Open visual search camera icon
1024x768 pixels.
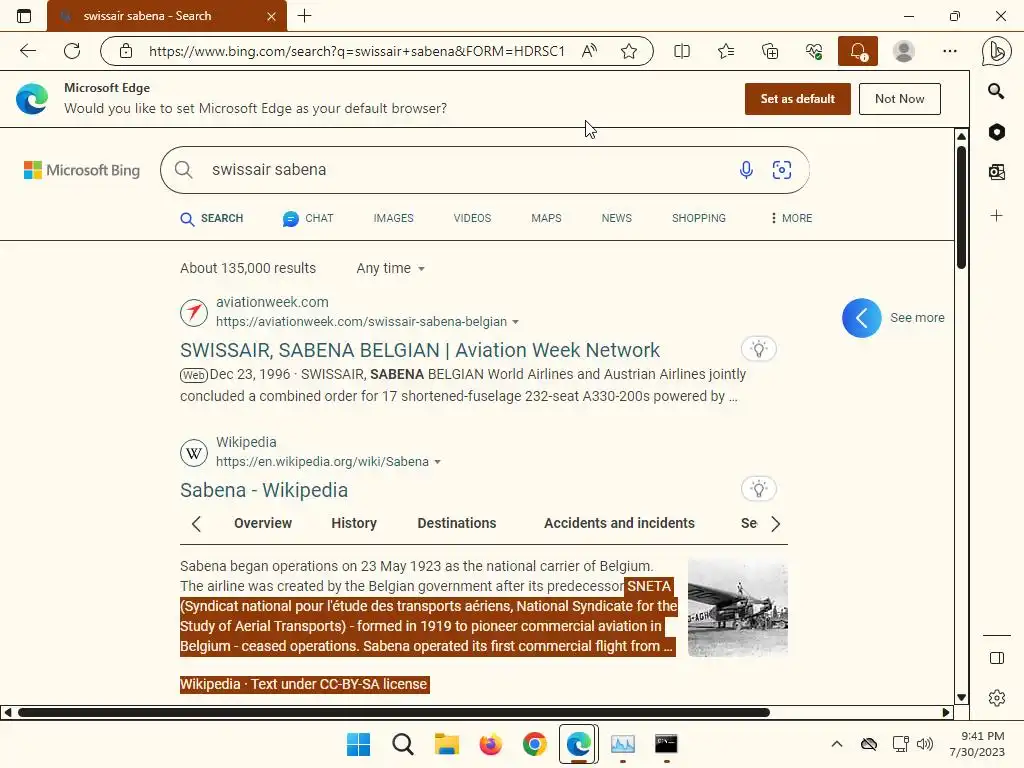click(x=782, y=170)
